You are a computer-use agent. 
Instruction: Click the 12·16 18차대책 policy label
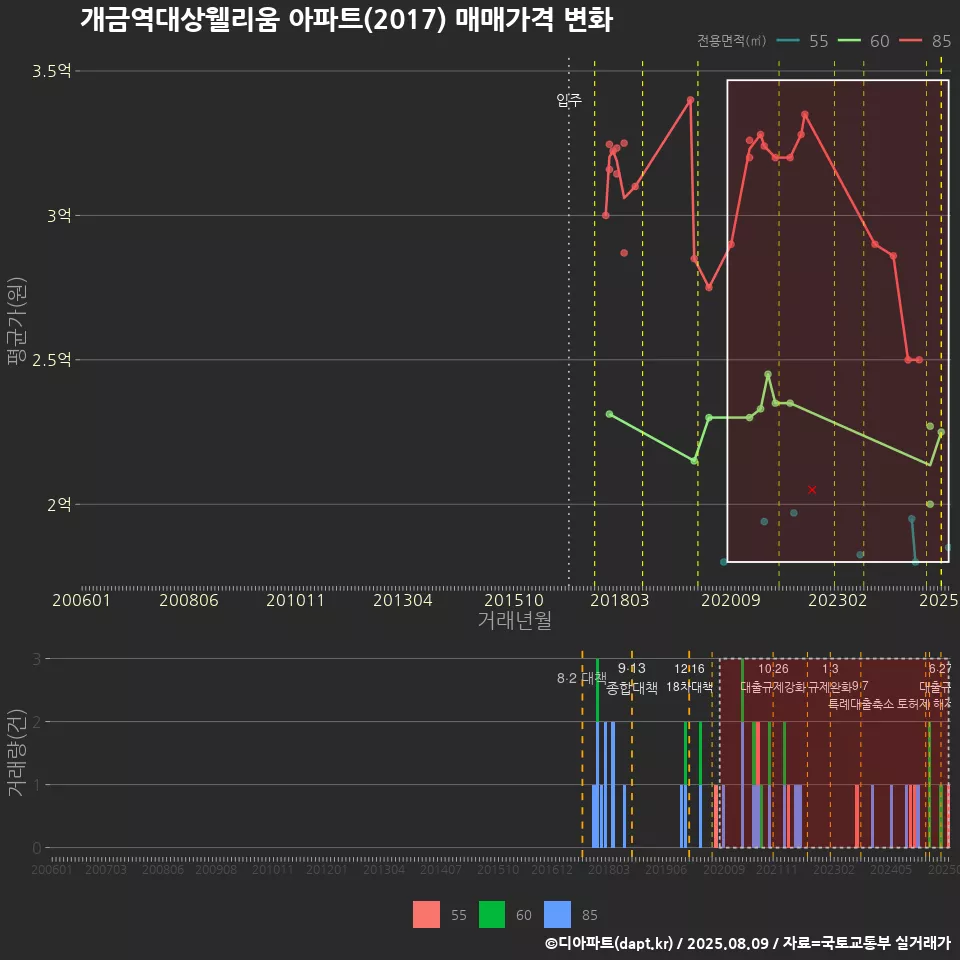click(689, 678)
